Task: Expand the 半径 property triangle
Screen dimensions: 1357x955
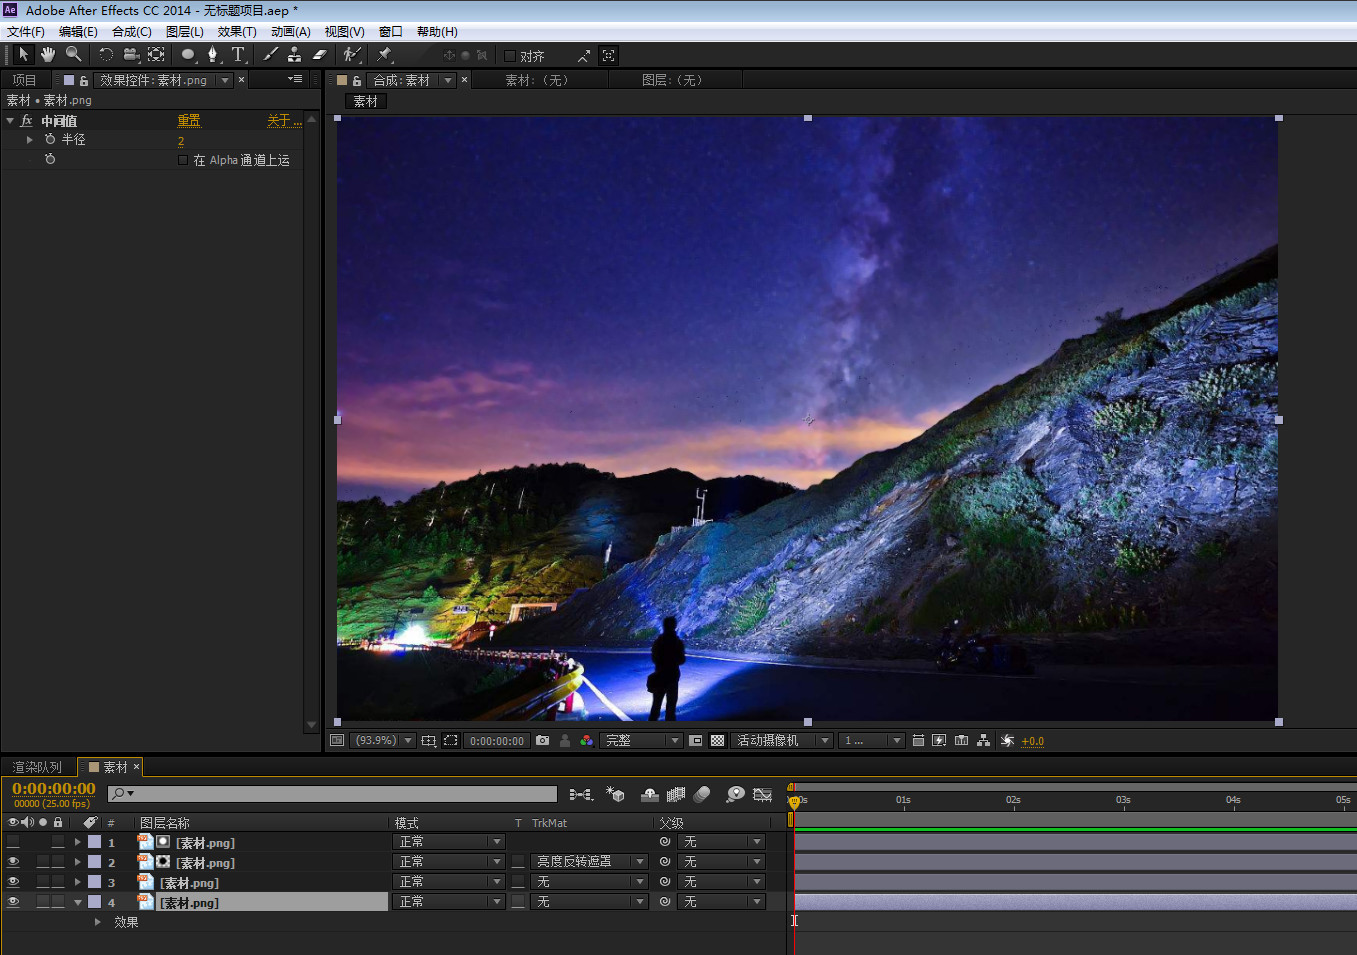Action: pos(30,140)
